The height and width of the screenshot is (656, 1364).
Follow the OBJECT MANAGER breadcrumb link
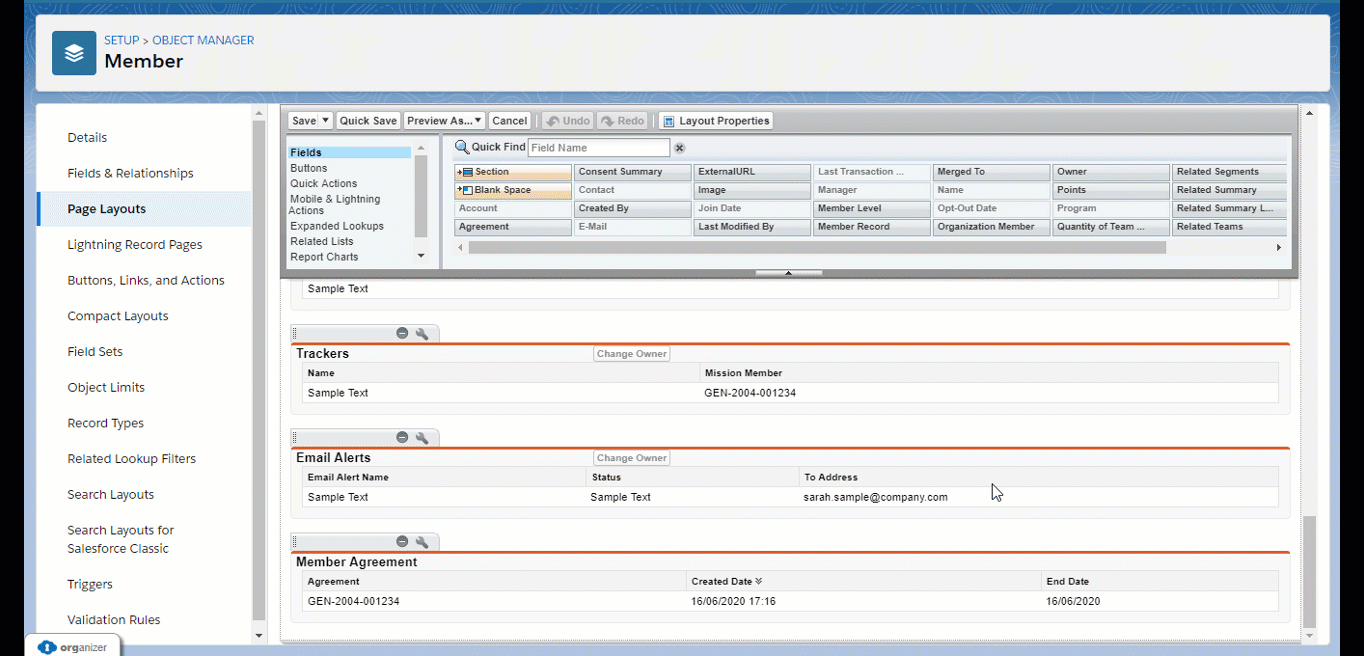(203, 41)
